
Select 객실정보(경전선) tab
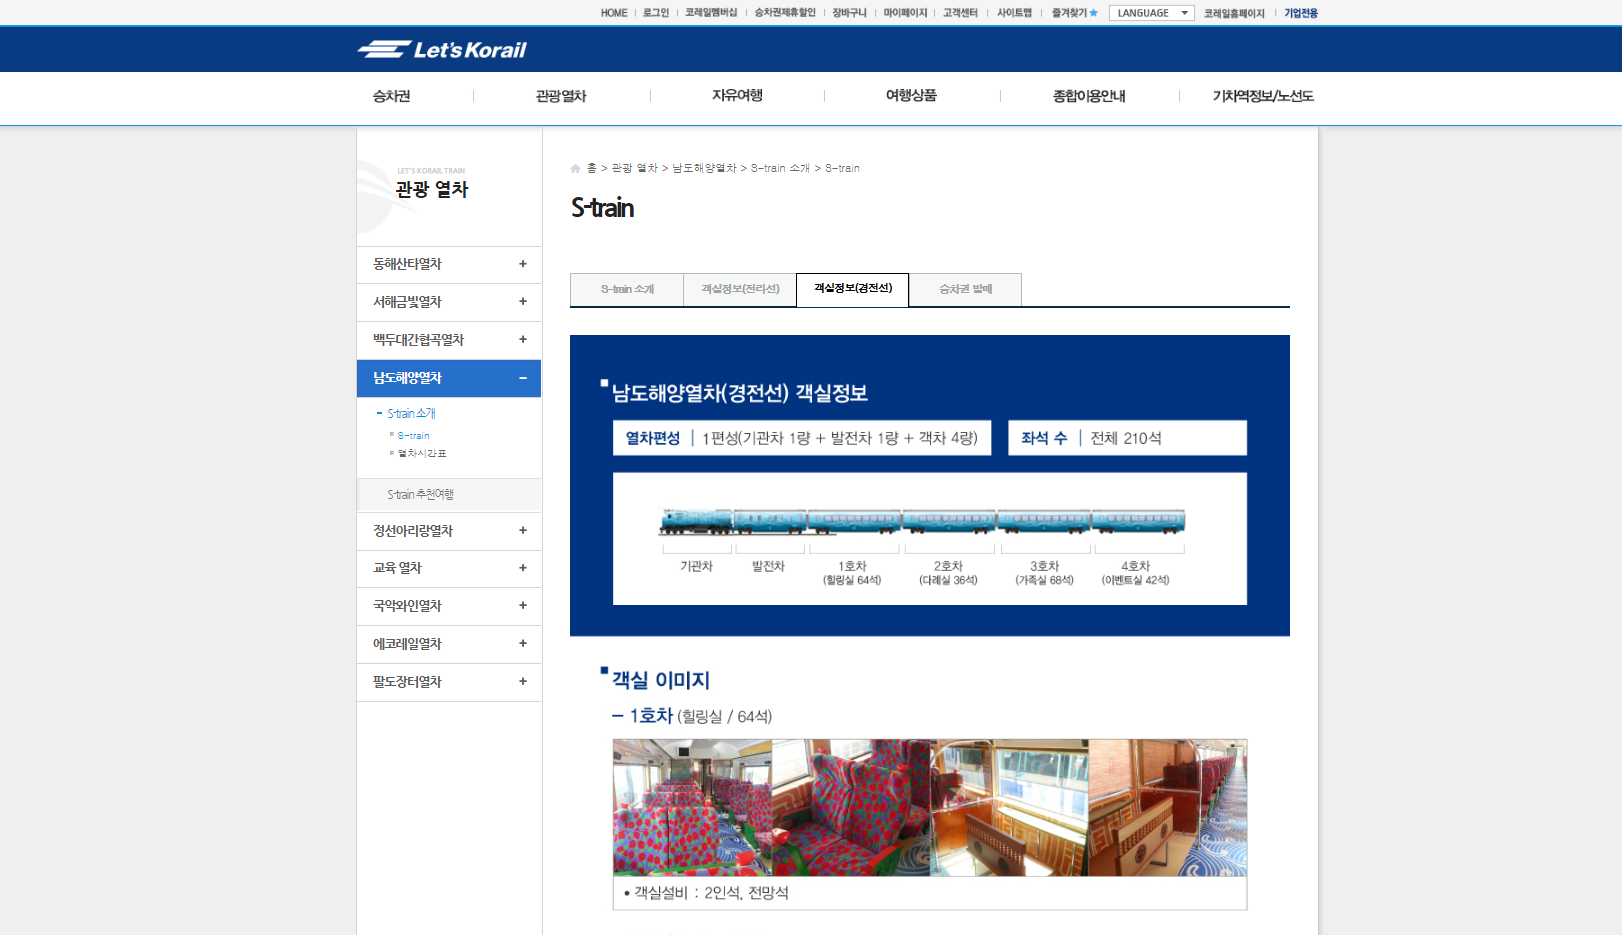pyautogui.click(x=853, y=289)
